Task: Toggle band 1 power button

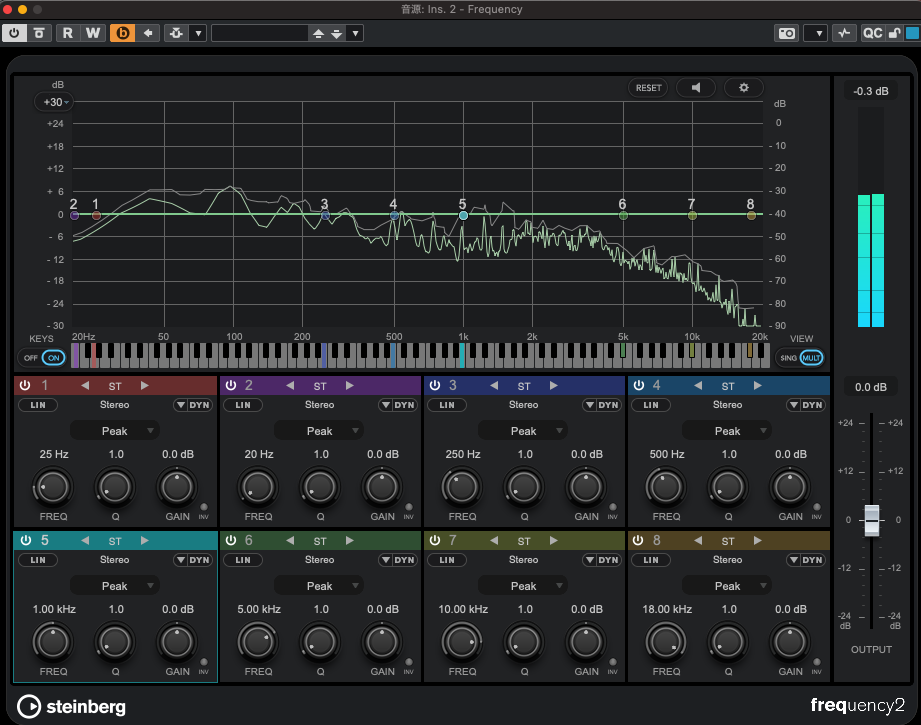Action: 25,386
